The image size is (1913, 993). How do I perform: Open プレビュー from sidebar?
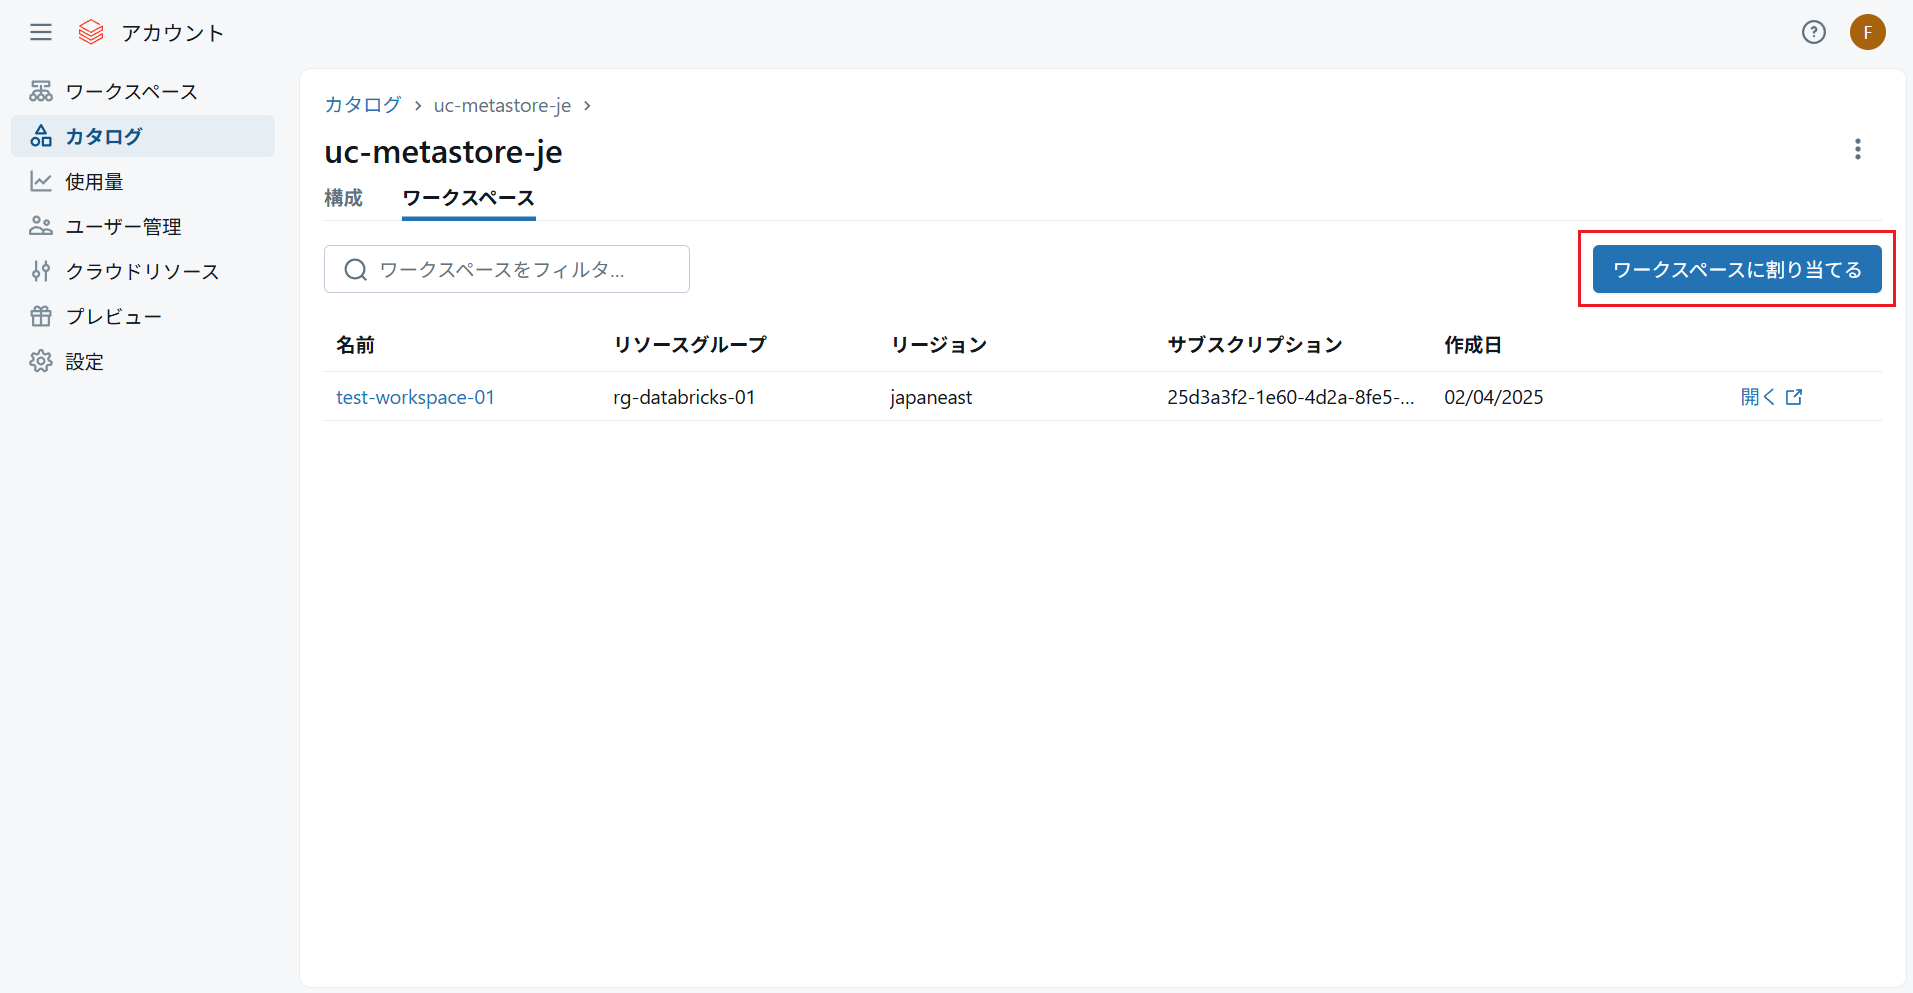(143, 316)
